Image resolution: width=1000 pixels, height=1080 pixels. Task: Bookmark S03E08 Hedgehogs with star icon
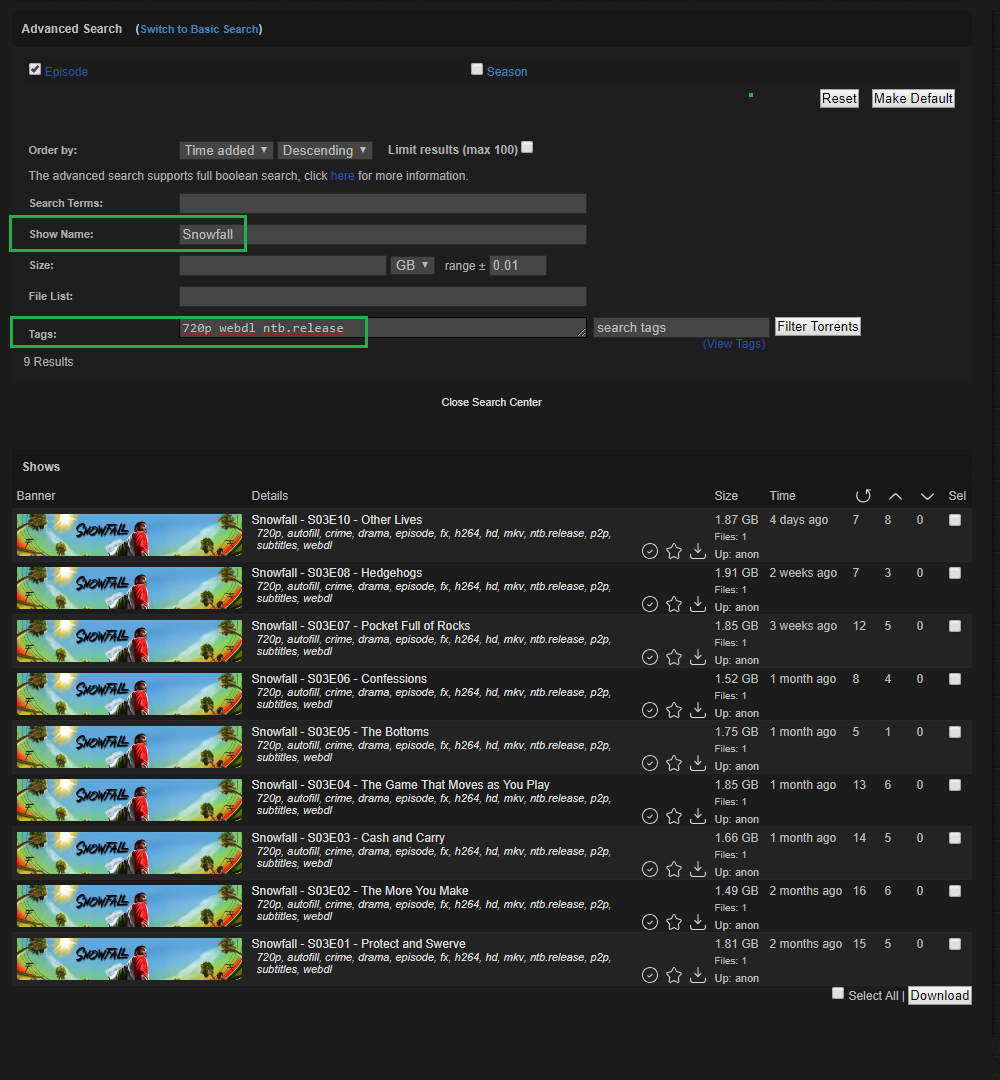pos(674,604)
